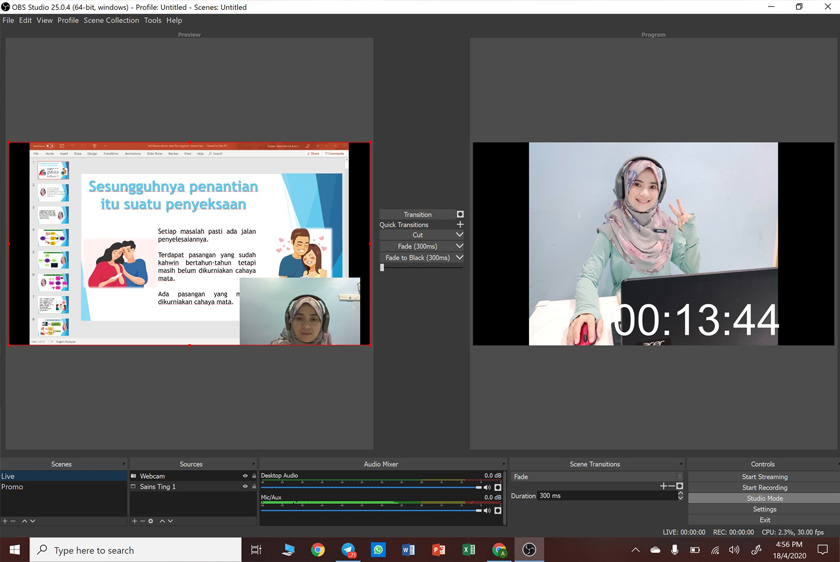Toggle Studio Mode button in Controls
Image resolution: width=840 pixels, height=562 pixels.
[x=764, y=498]
